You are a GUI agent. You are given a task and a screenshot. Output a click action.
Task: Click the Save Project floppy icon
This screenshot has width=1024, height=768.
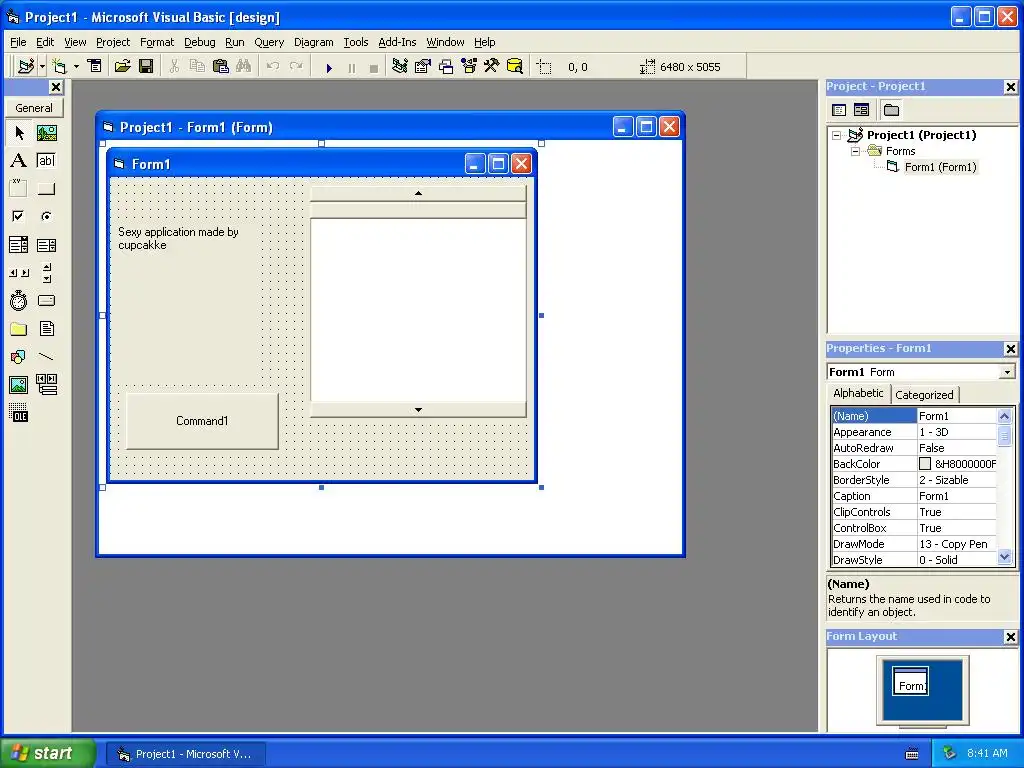(x=146, y=67)
